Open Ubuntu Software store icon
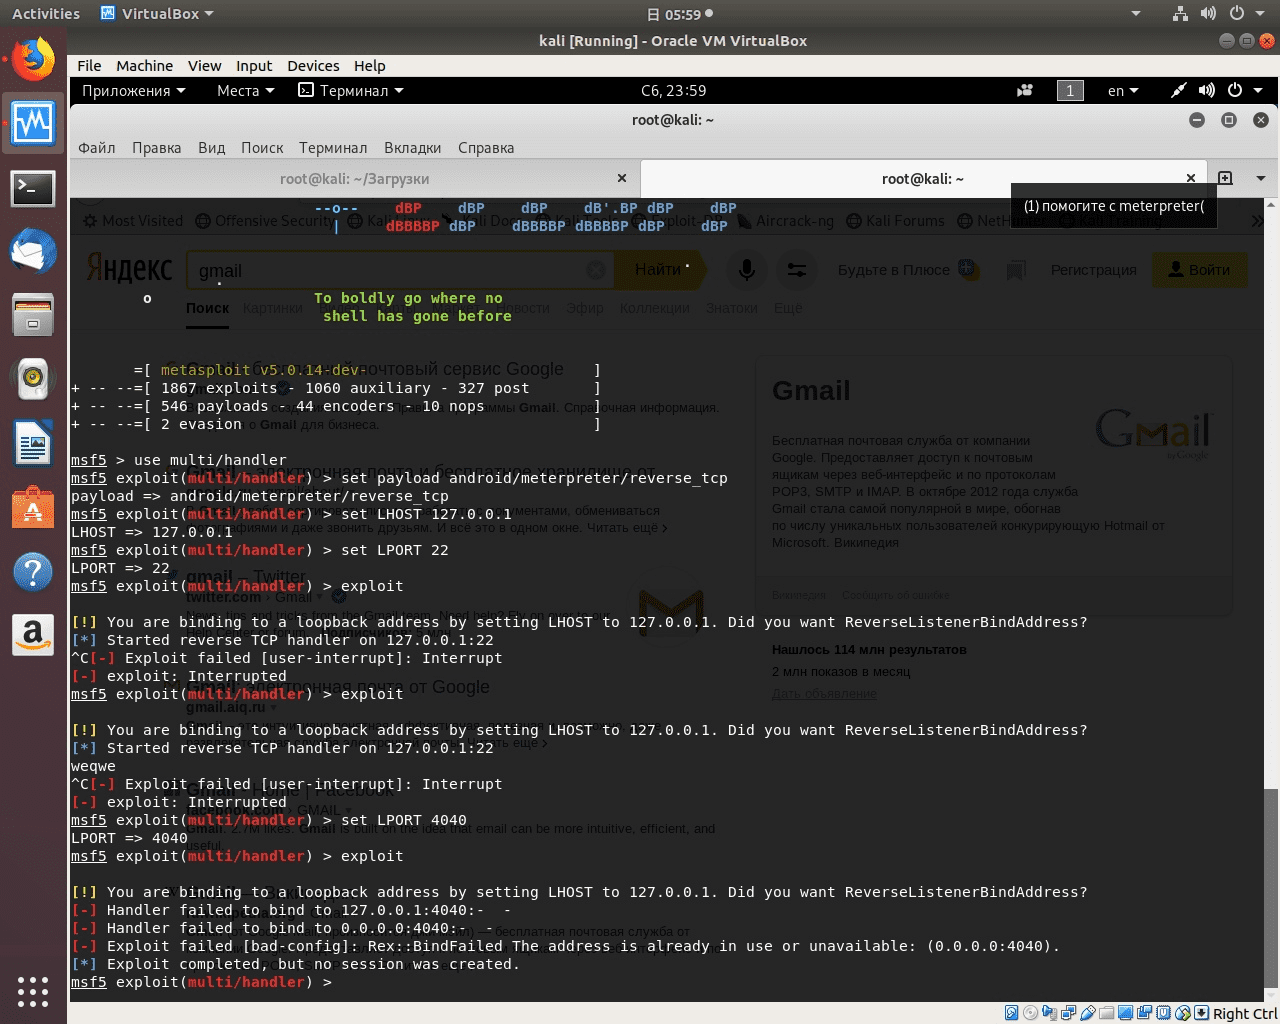 coord(33,507)
